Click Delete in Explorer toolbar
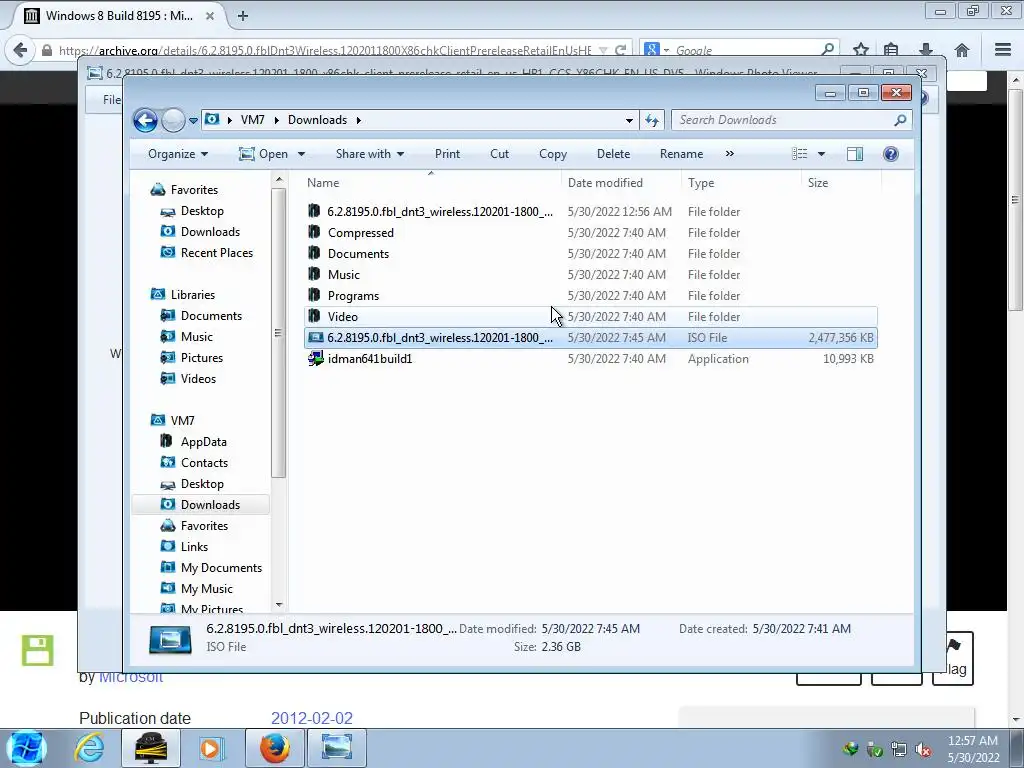This screenshot has height=768, width=1024. (x=613, y=154)
